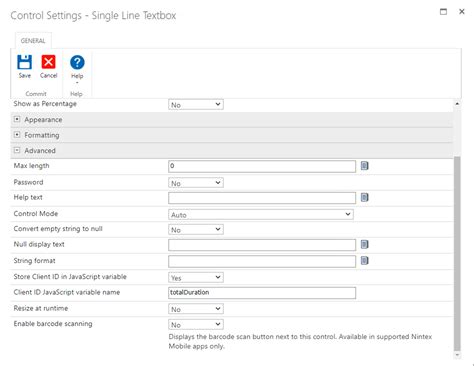
Task: Click the Null display text input field
Action: (x=262, y=245)
